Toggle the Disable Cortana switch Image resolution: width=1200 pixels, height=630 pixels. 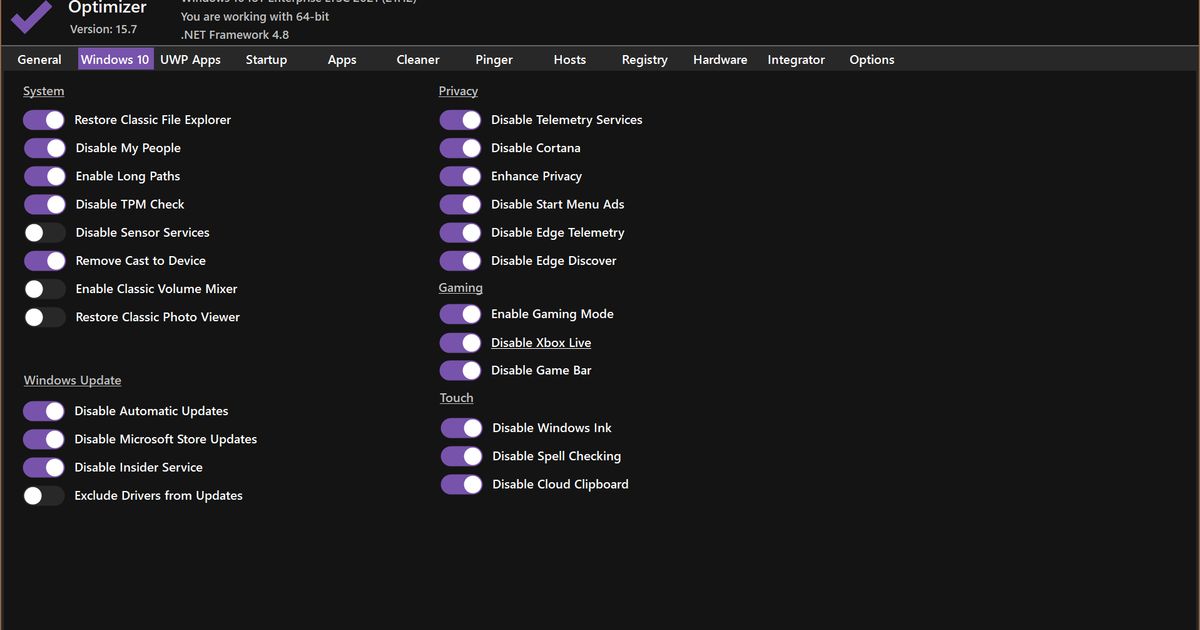[x=460, y=148]
